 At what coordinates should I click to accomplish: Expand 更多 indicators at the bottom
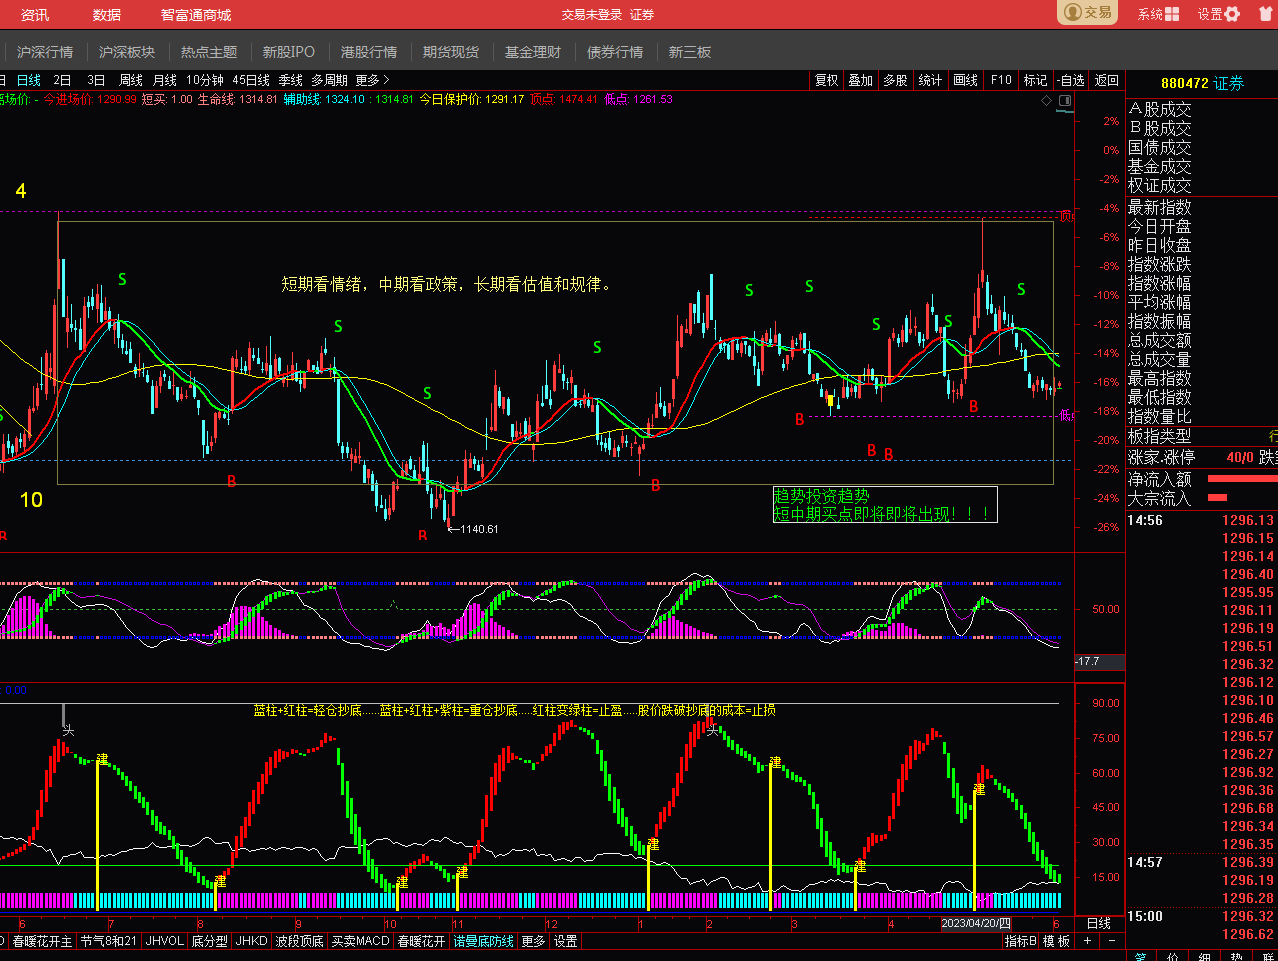pos(534,941)
